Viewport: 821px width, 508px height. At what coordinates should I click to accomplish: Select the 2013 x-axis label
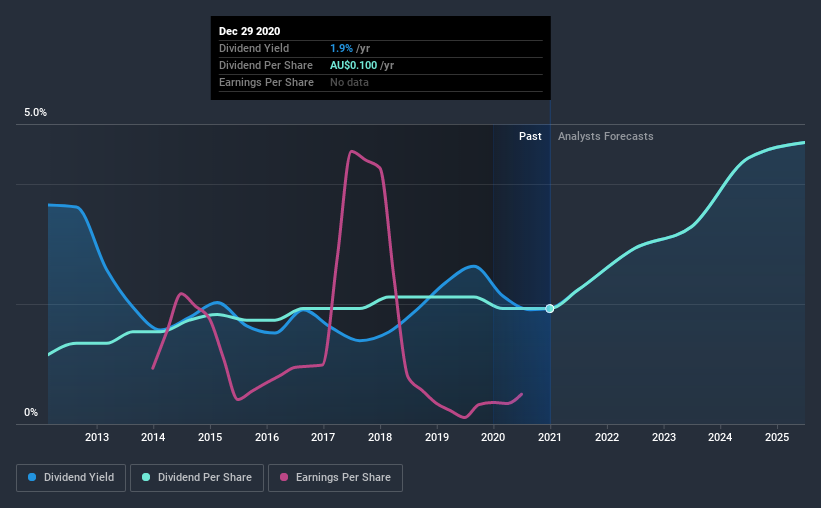[x=97, y=437]
